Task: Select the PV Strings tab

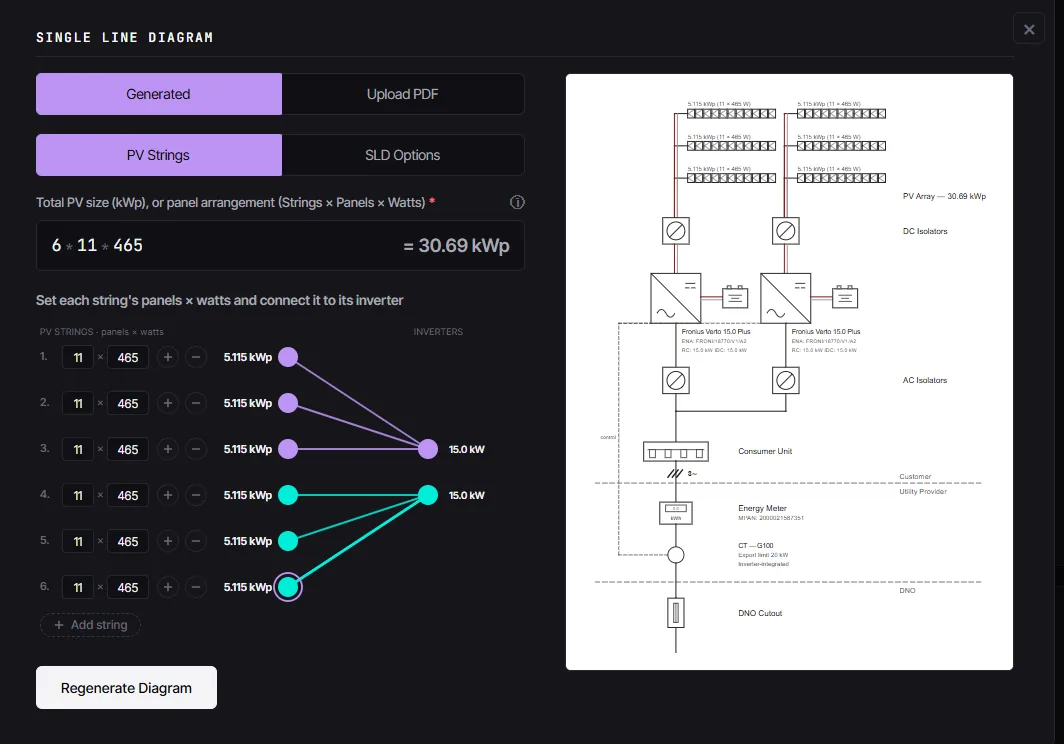Action: tap(159, 155)
